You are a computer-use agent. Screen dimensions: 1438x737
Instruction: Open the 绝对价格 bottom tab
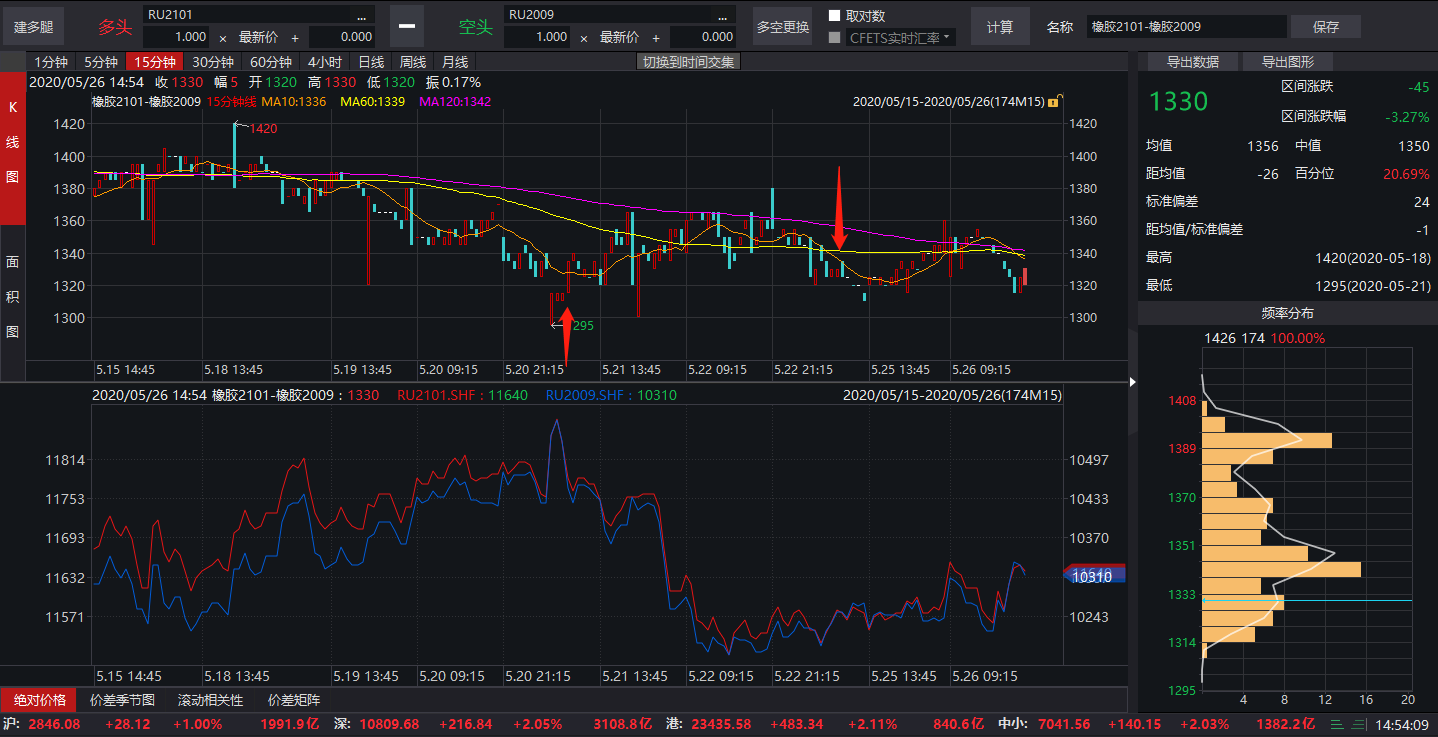(x=40, y=700)
